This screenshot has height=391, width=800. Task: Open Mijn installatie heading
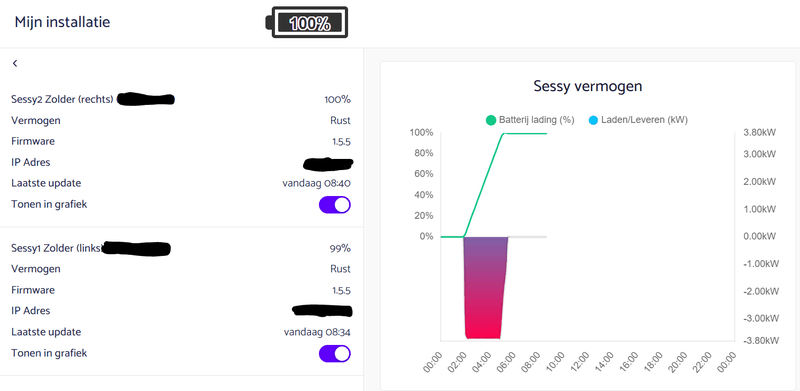pos(62,22)
